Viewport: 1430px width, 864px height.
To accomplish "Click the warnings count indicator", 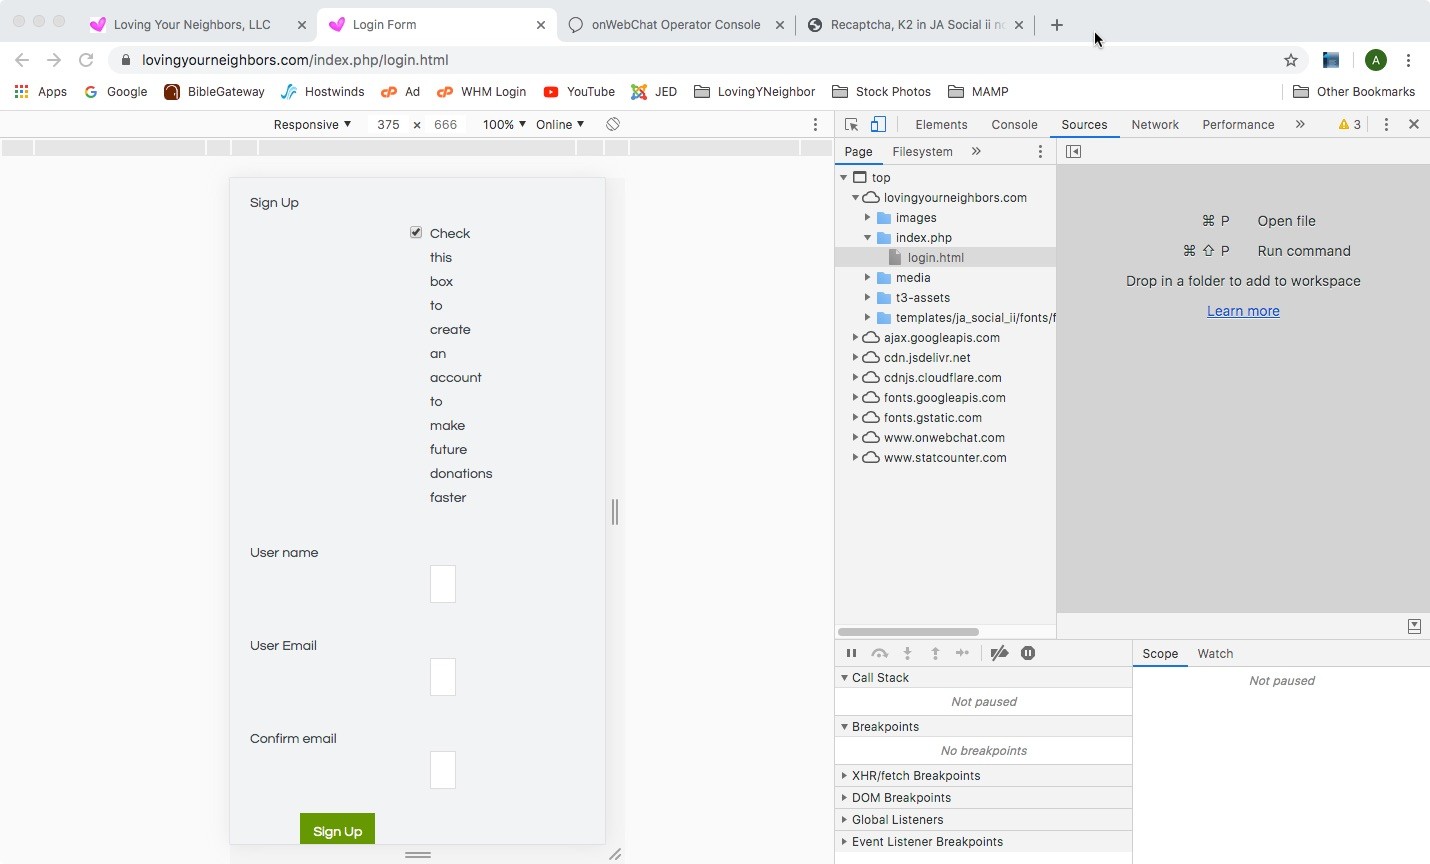I will click(x=1349, y=125).
